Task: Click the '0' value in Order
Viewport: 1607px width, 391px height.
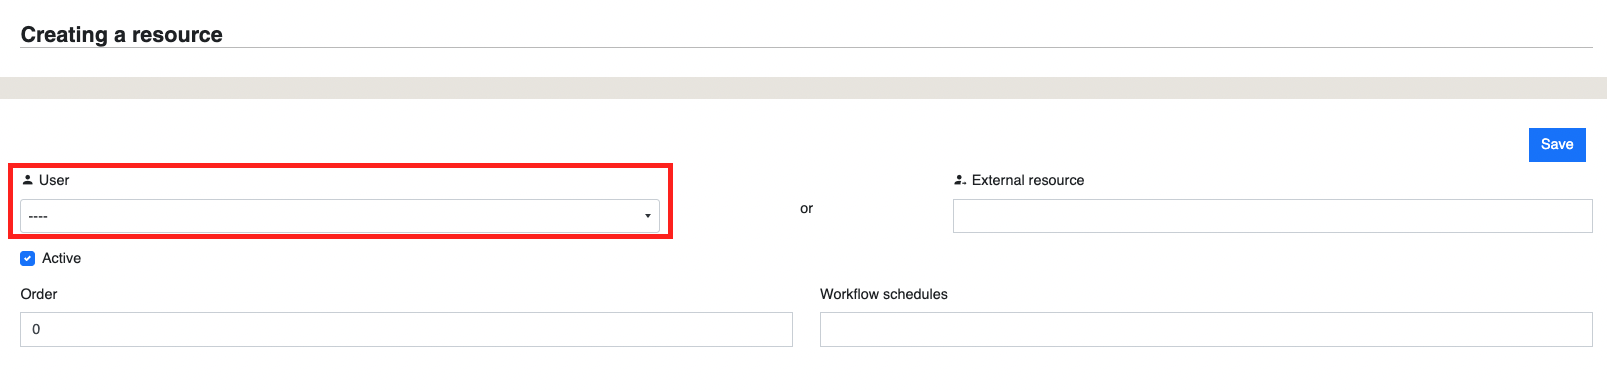Action: click(x=36, y=329)
